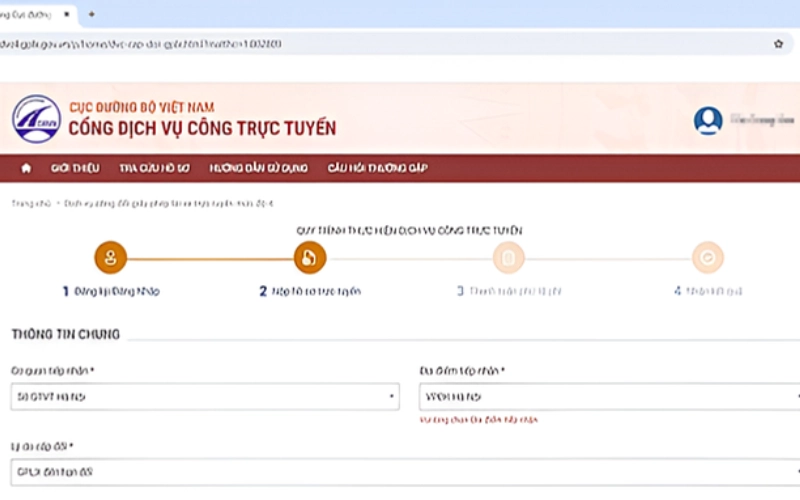Click the username next to avatar
The image size is (800, 500).
coord(756,120)
